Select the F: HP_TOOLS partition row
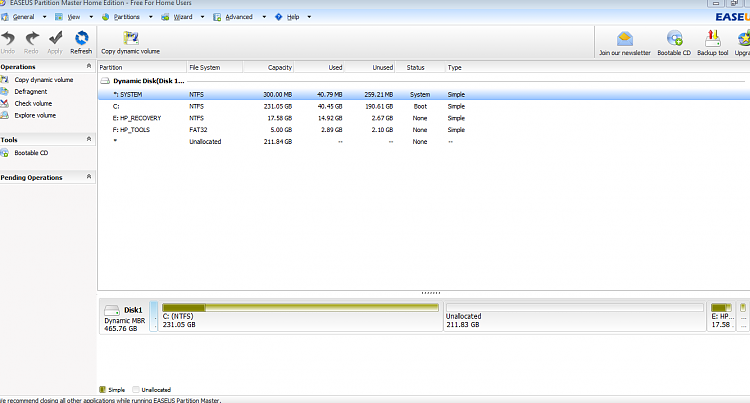750x403 pixels. [424, 130]
